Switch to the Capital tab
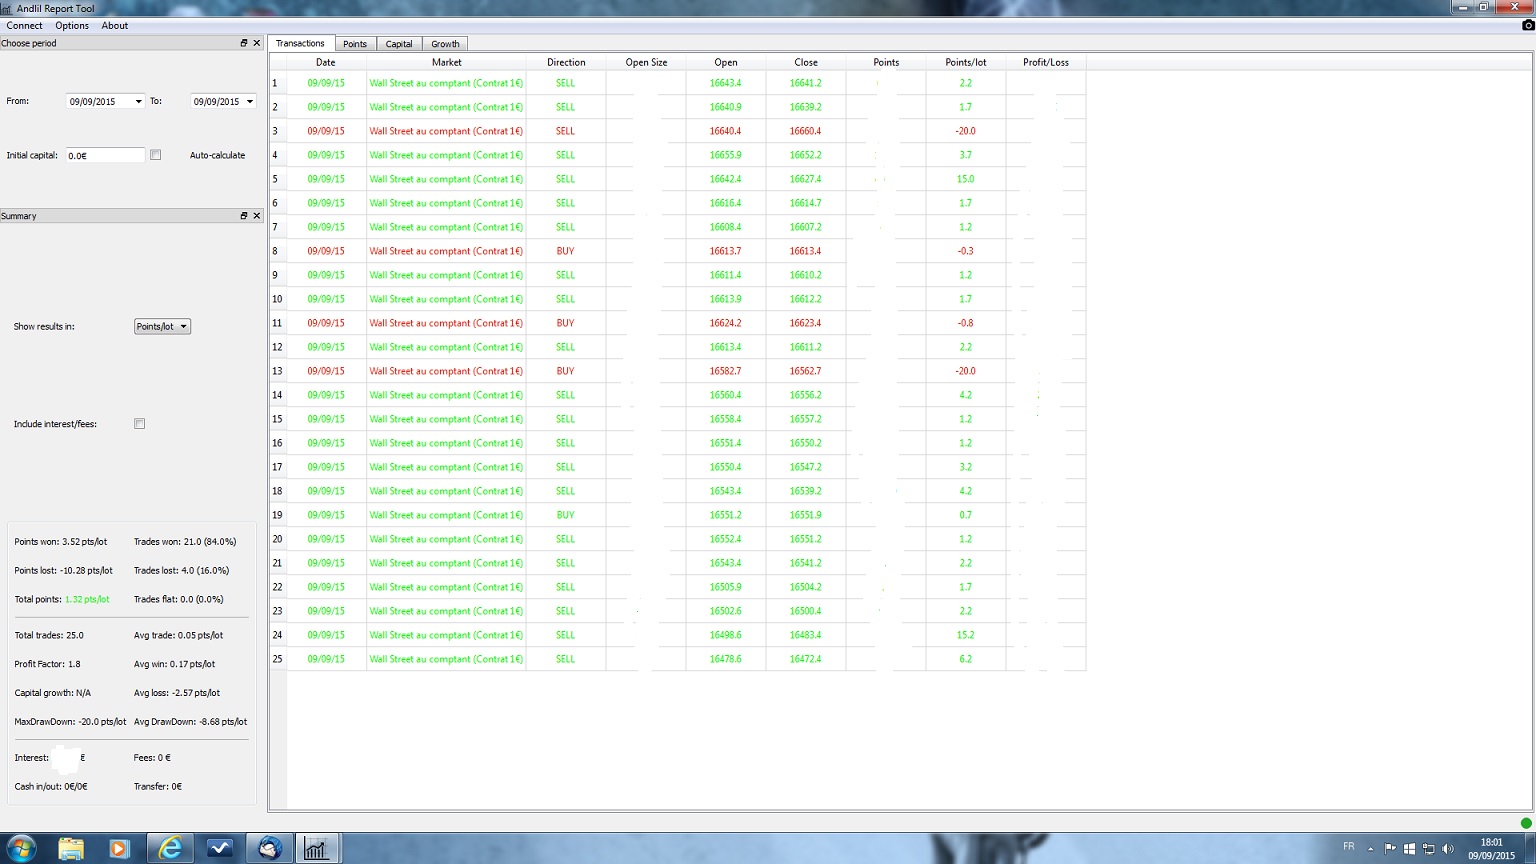1536x864 pixels. 399,44
